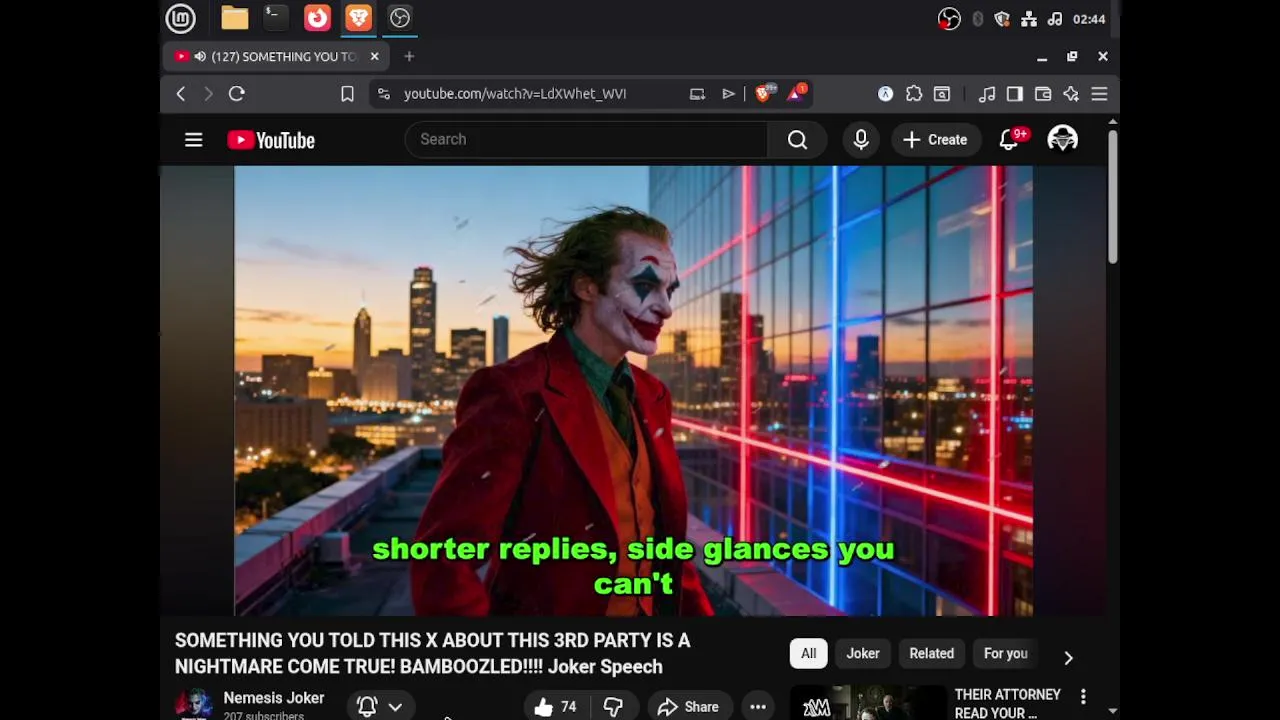
Task: Open the Brave Shields lion icon
Action: pos(763,94)
